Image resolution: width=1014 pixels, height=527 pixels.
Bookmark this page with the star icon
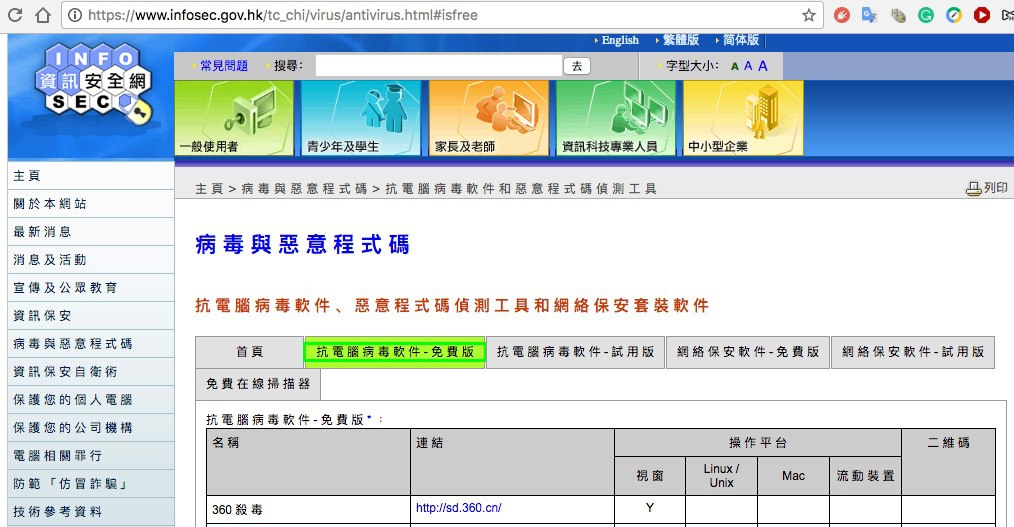tap(808, 15)
